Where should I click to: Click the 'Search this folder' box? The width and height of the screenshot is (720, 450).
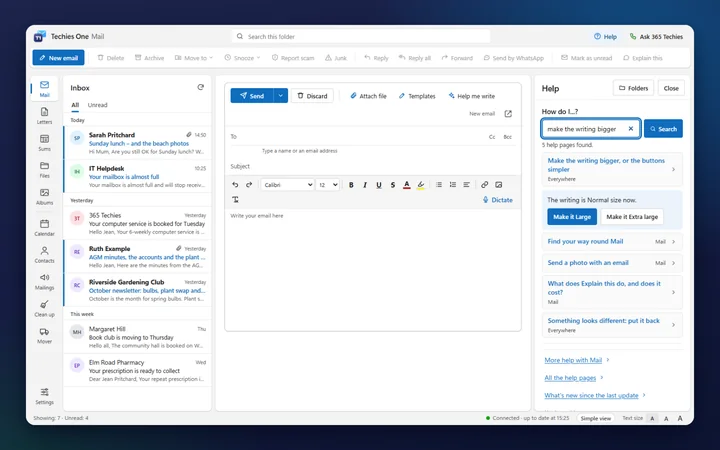click(x=361, y=36)
